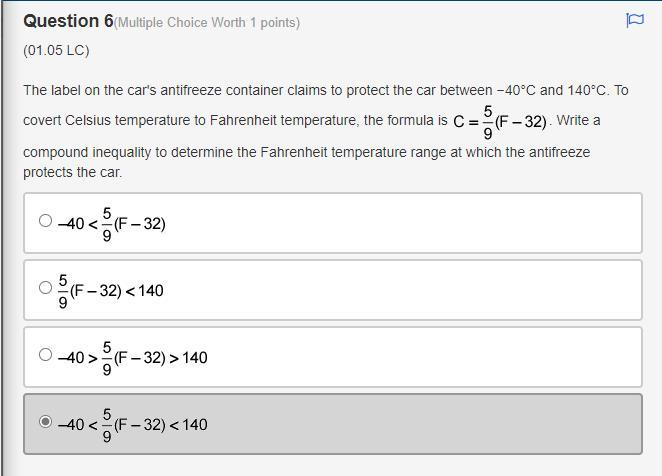Click the second option's 5/9(F − 32) < 140 expression
This screenshot has width=662, height=476.
click(x=112, y=291)
